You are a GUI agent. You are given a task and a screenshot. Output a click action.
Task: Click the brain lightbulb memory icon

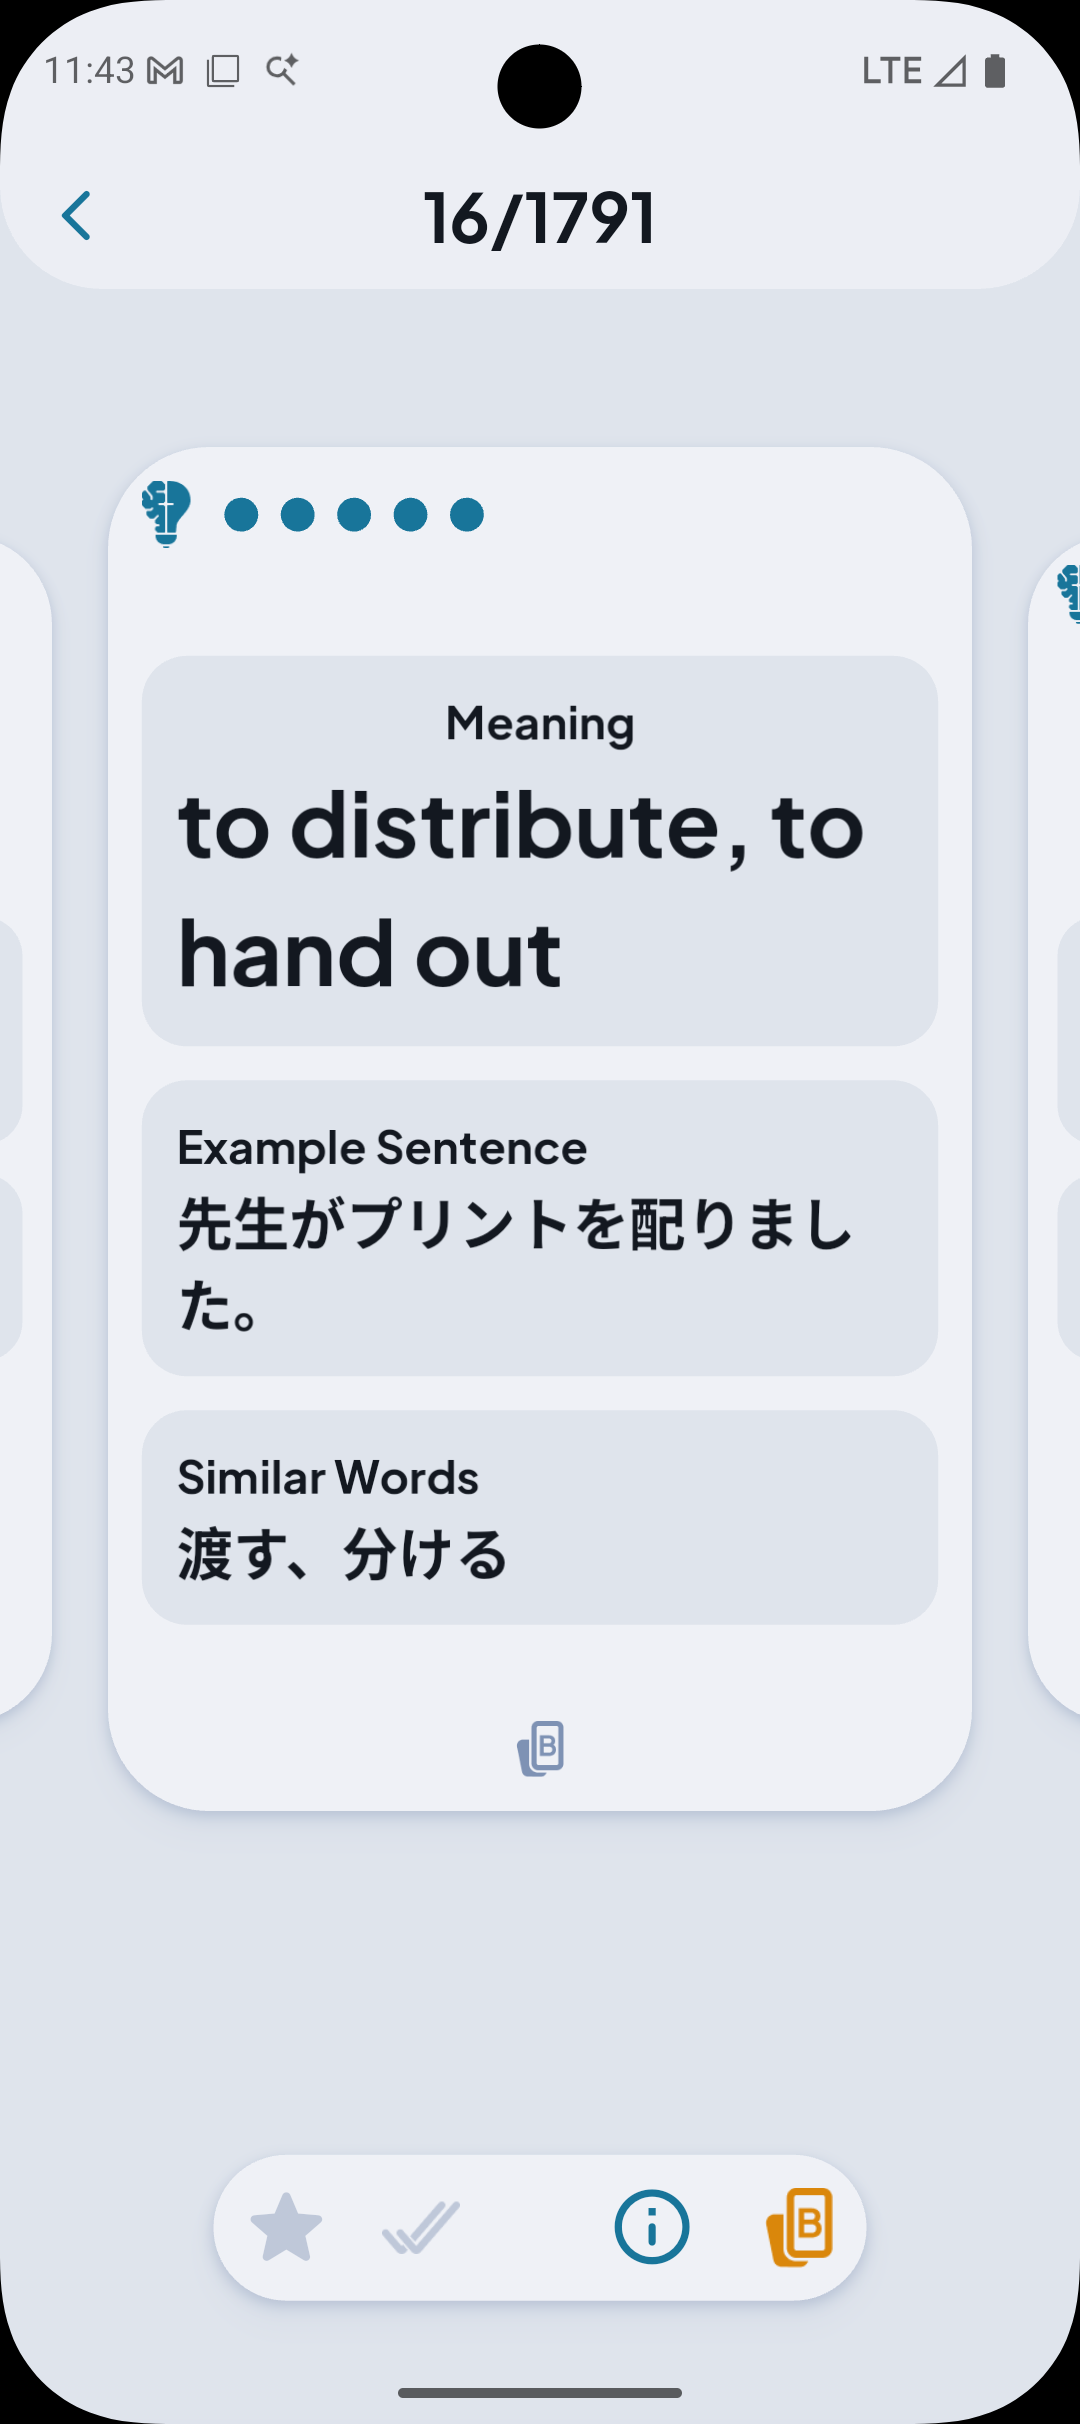tap(166, 513)
